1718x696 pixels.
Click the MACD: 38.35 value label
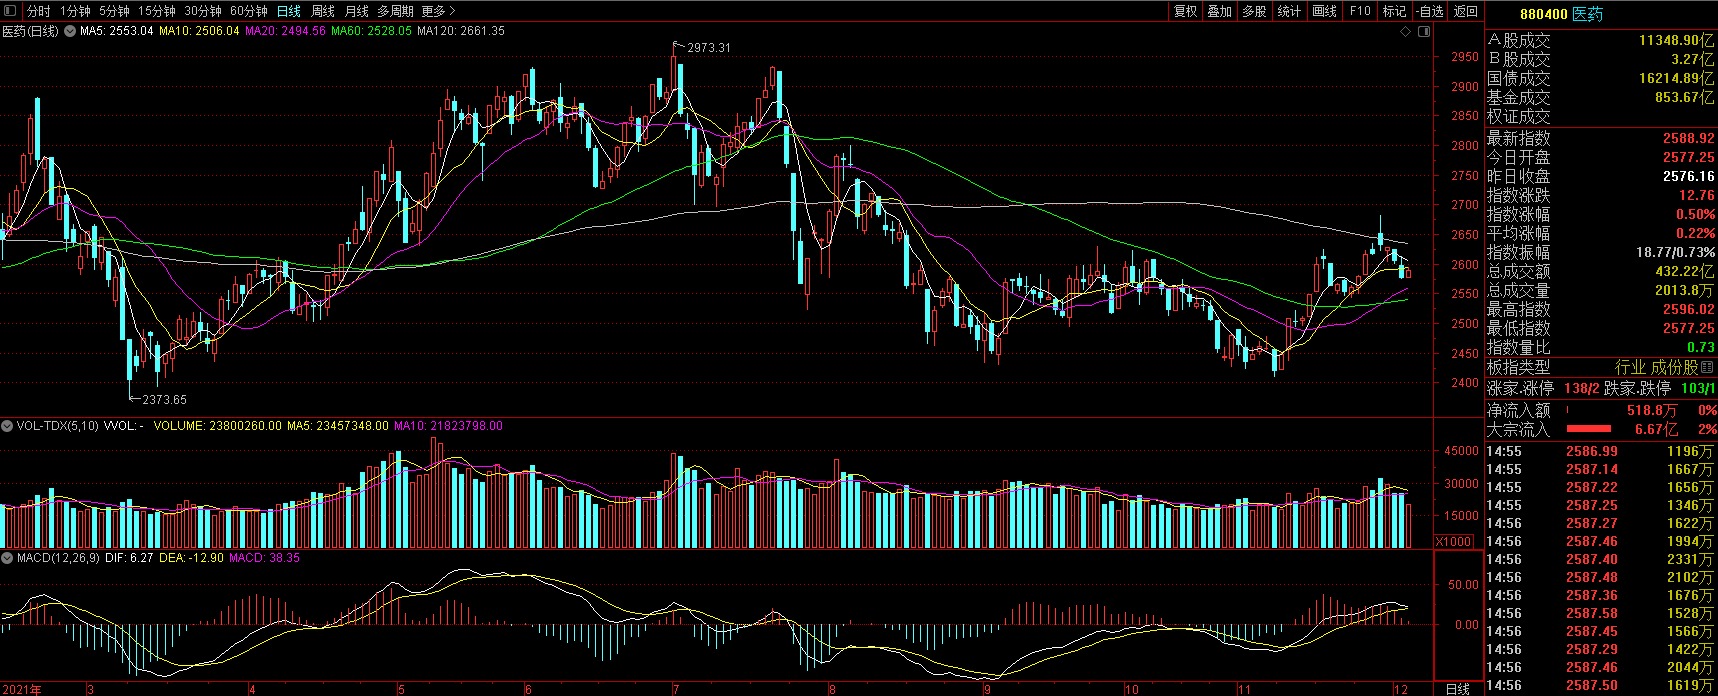coord(264,558)
